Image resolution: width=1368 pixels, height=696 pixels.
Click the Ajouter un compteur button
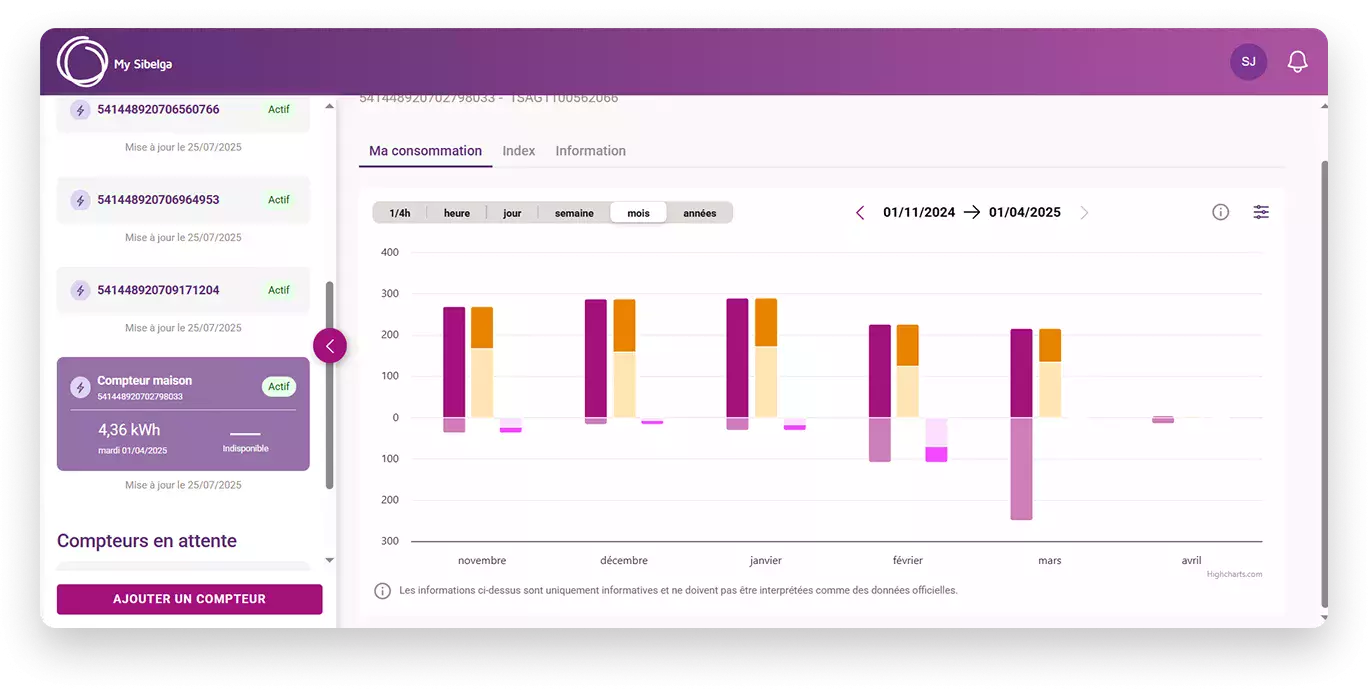coord(189,599)
